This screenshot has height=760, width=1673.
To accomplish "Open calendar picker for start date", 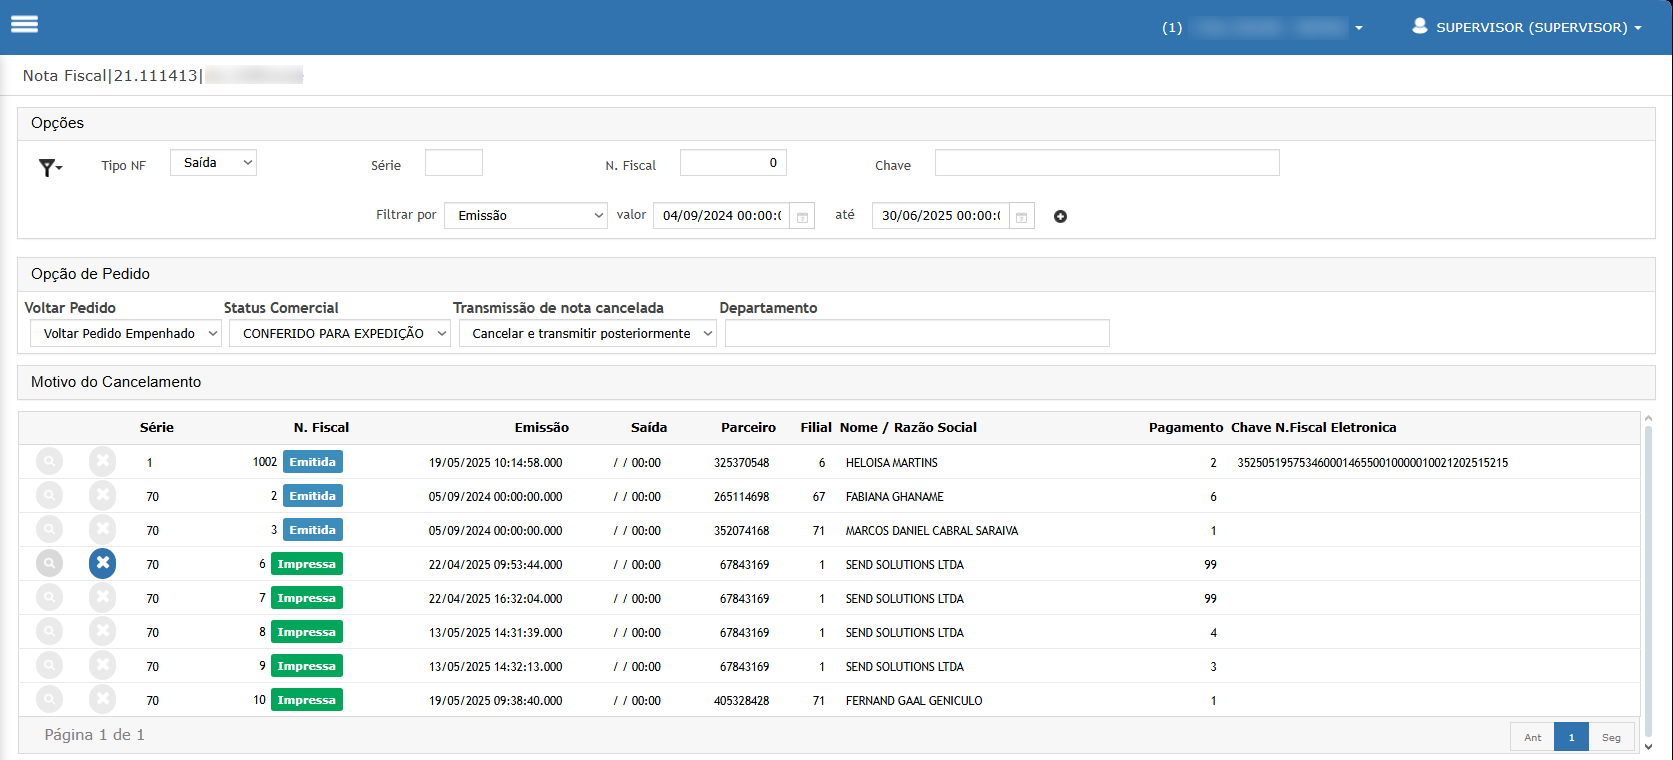I will pyautogui.click(x=802, y=216).
